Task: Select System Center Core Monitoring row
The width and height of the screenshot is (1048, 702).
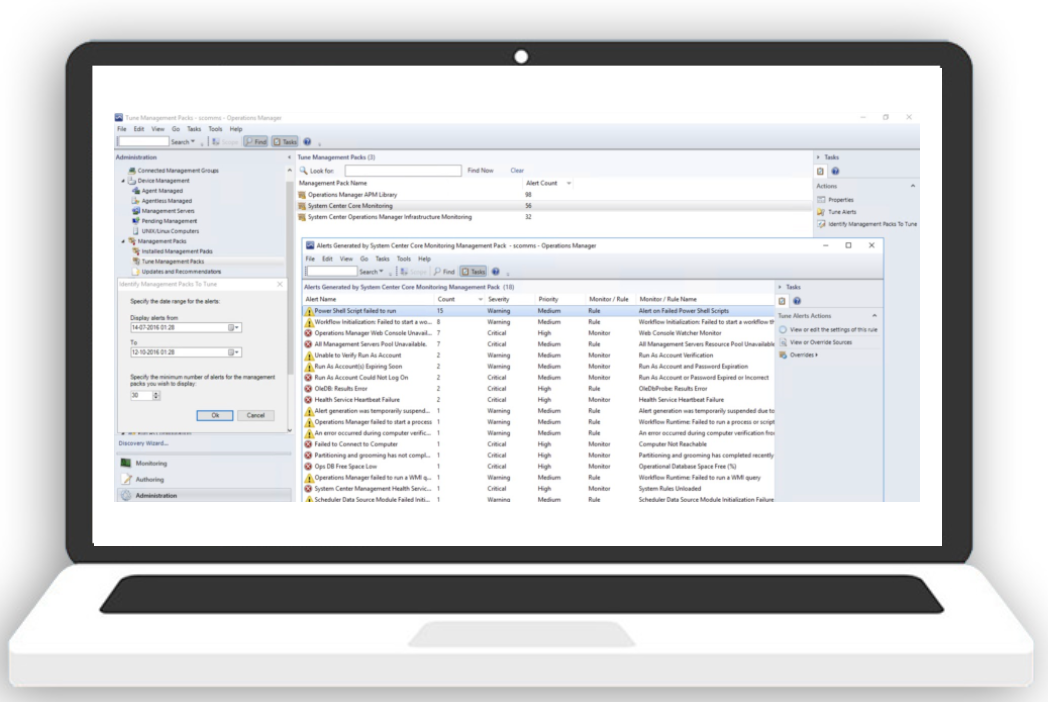Action: pos(554,206)
